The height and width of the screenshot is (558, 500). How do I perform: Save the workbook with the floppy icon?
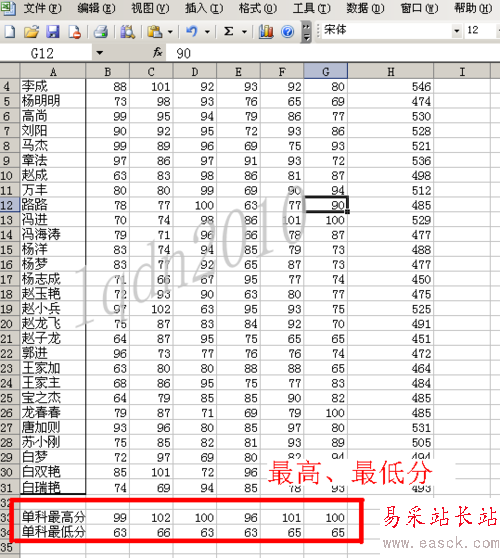(53, 32)
